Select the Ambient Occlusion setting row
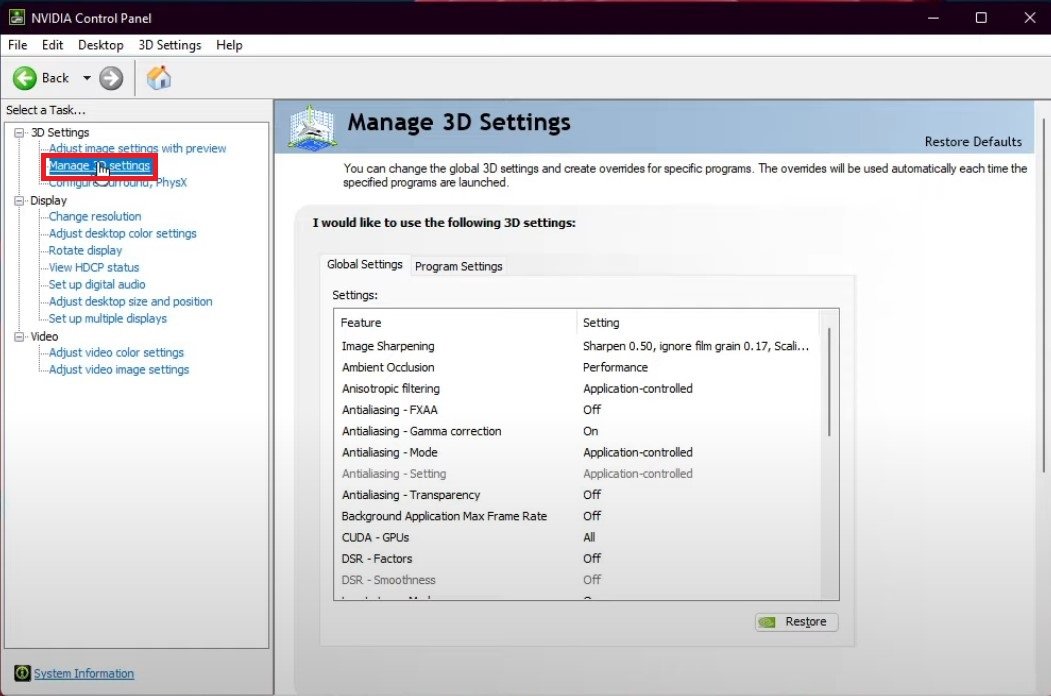 (388, 367)
